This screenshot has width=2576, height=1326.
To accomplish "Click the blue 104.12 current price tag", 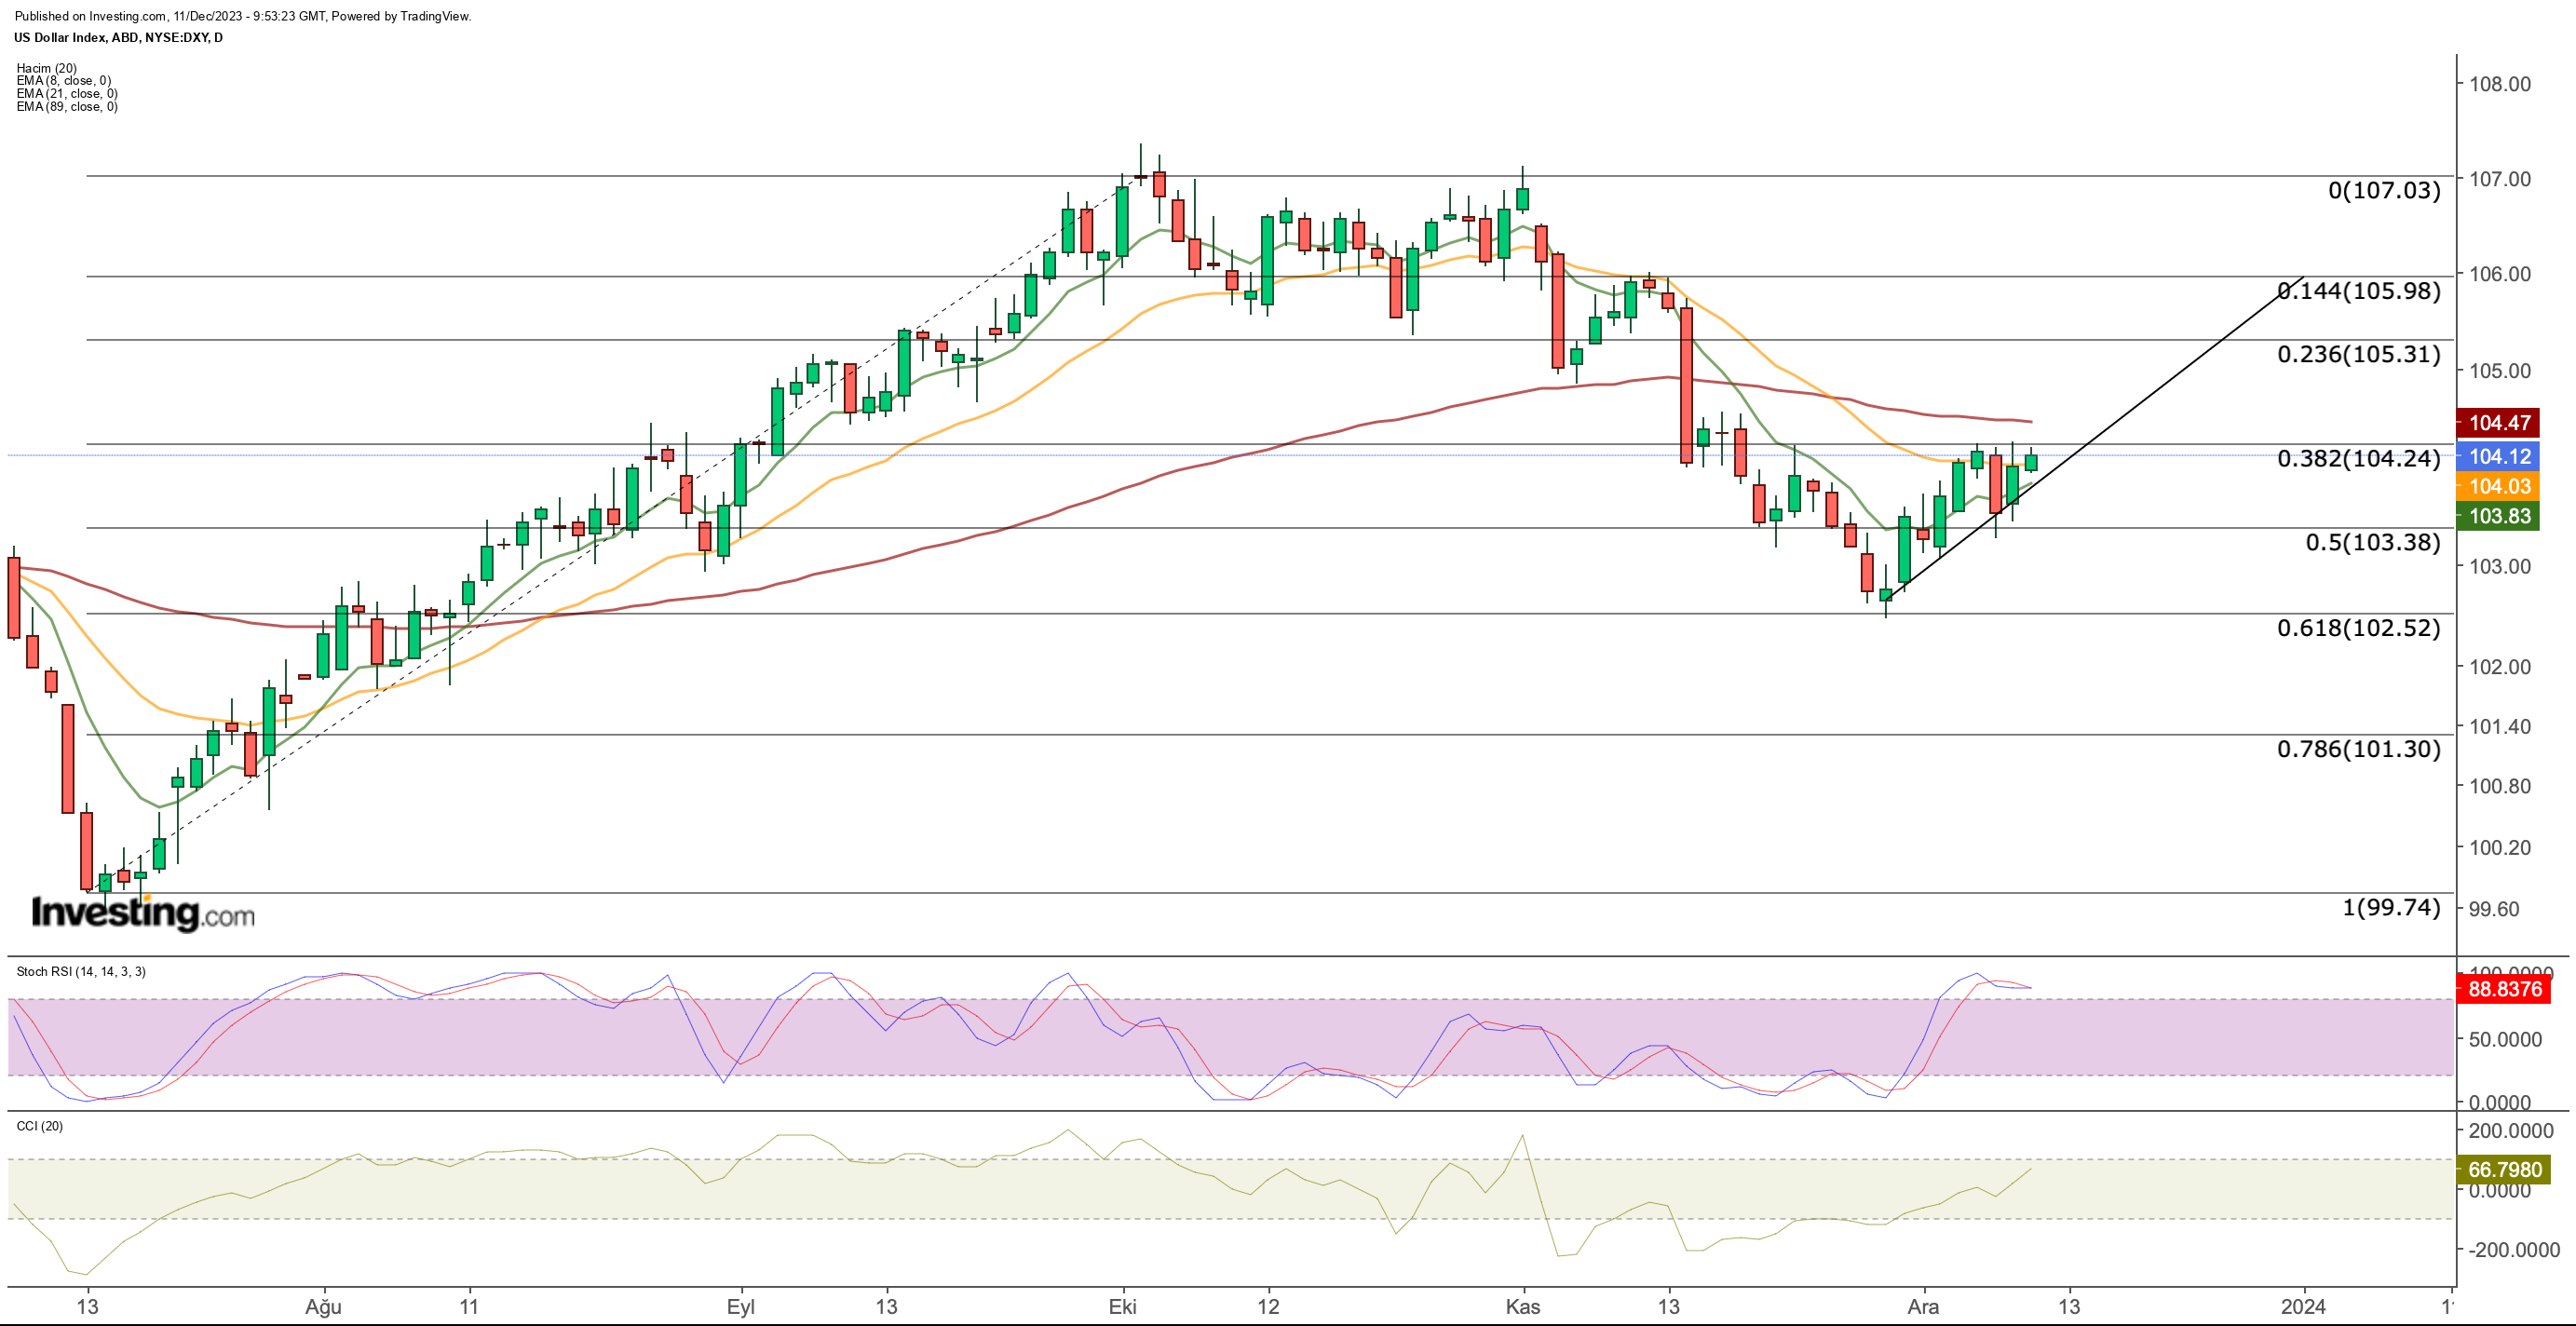I will (x=2499, y=457).
